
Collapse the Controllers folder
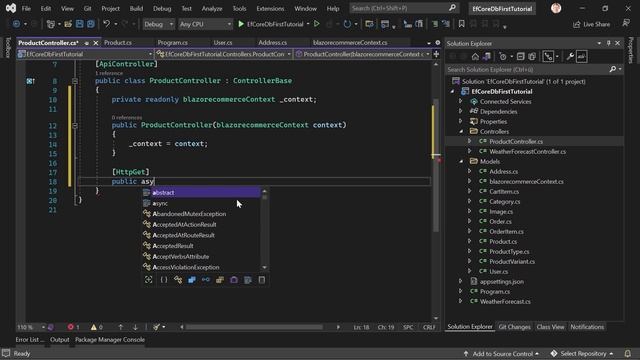coord(461,131)
